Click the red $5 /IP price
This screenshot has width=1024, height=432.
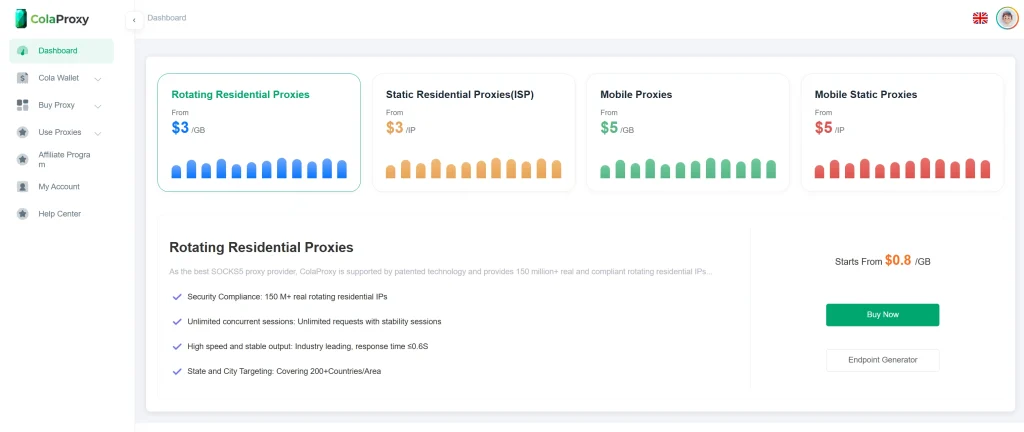click(830, 128)
